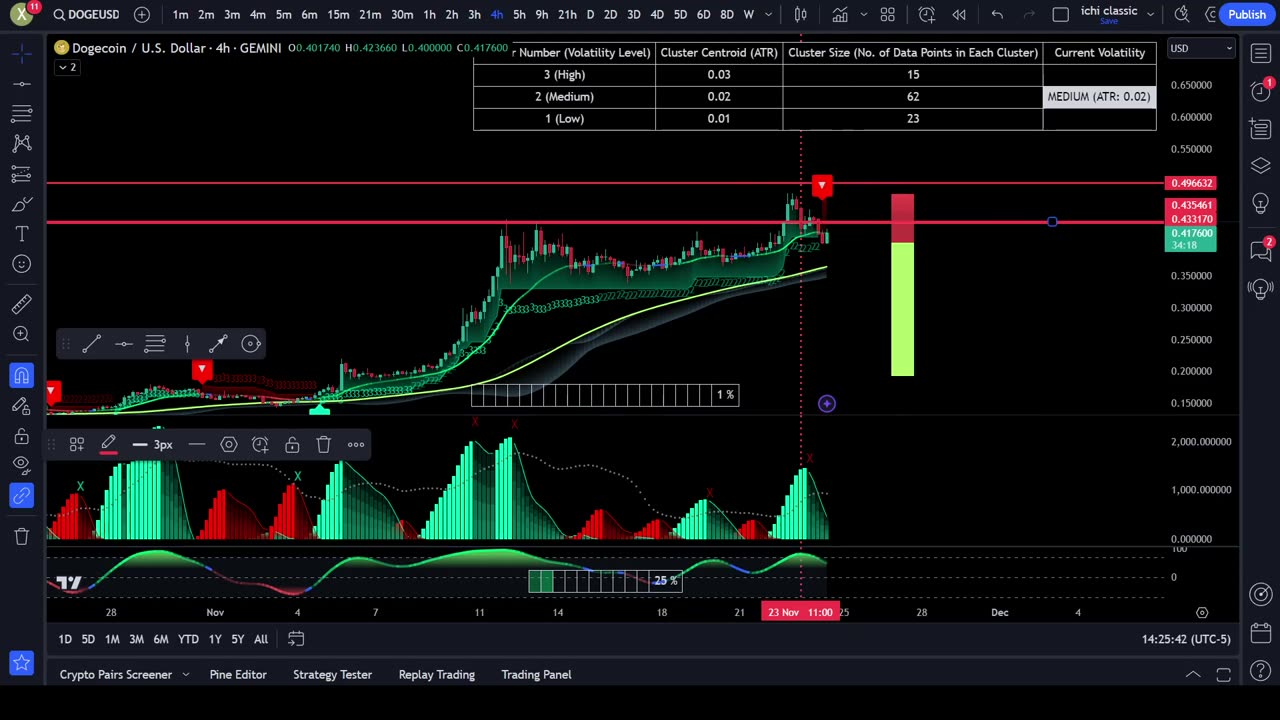Open line color pencil swatch
Screen dimensions: 1280x720
click(x=108, y=444)
